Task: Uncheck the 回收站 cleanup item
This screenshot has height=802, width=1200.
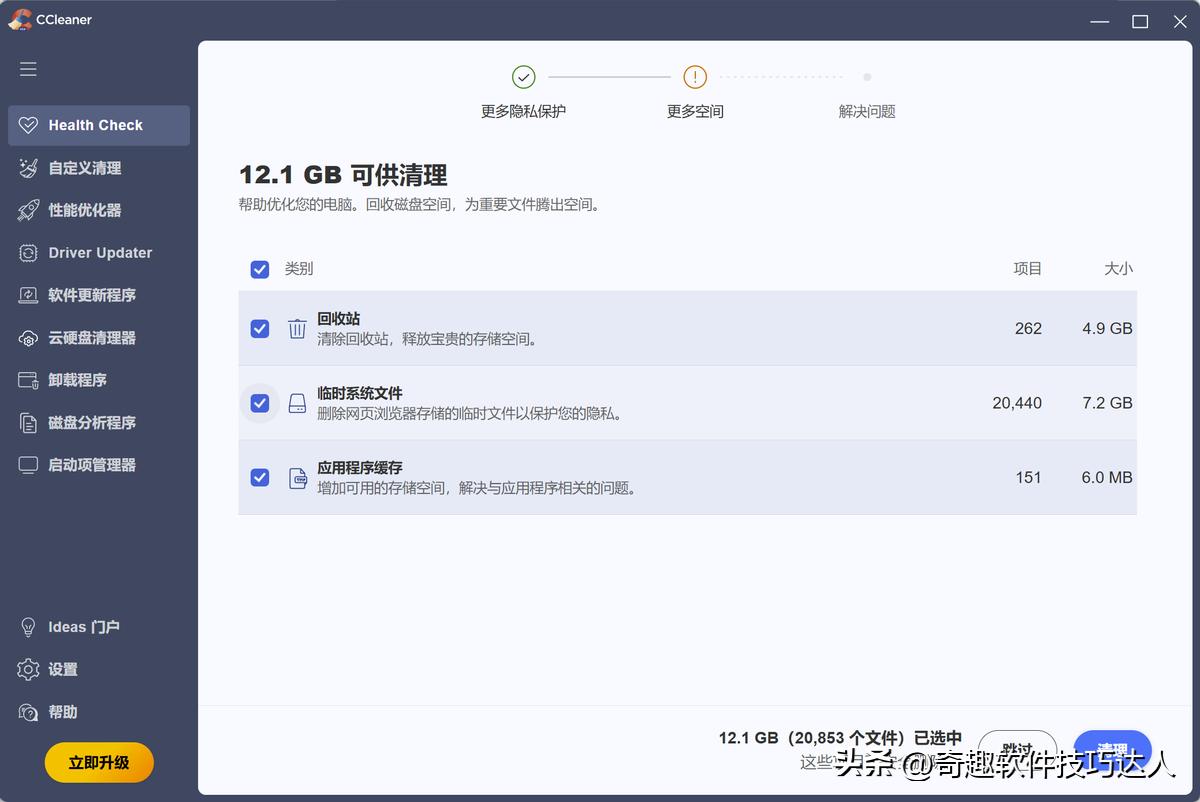Action: [x=259, y=328]
